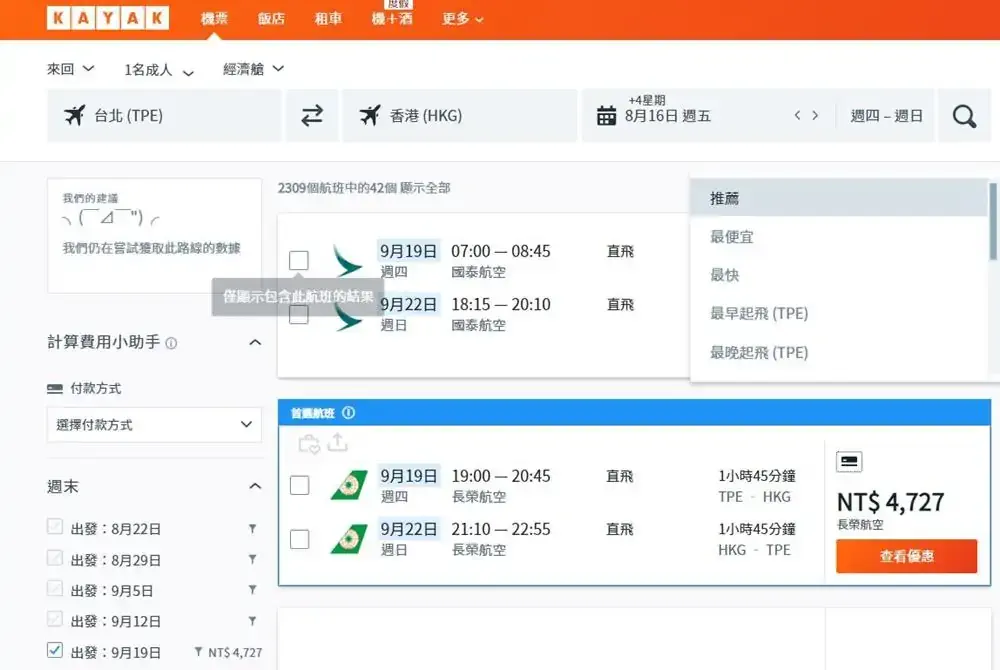Click NT$ 4,727 price
Viewport: 1000px width, 670px height.
(x=890, y=502)
